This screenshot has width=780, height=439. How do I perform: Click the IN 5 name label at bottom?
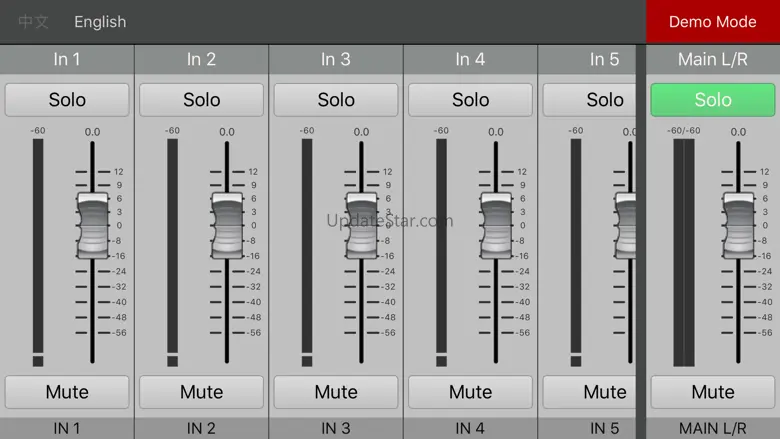coord(587,428)
